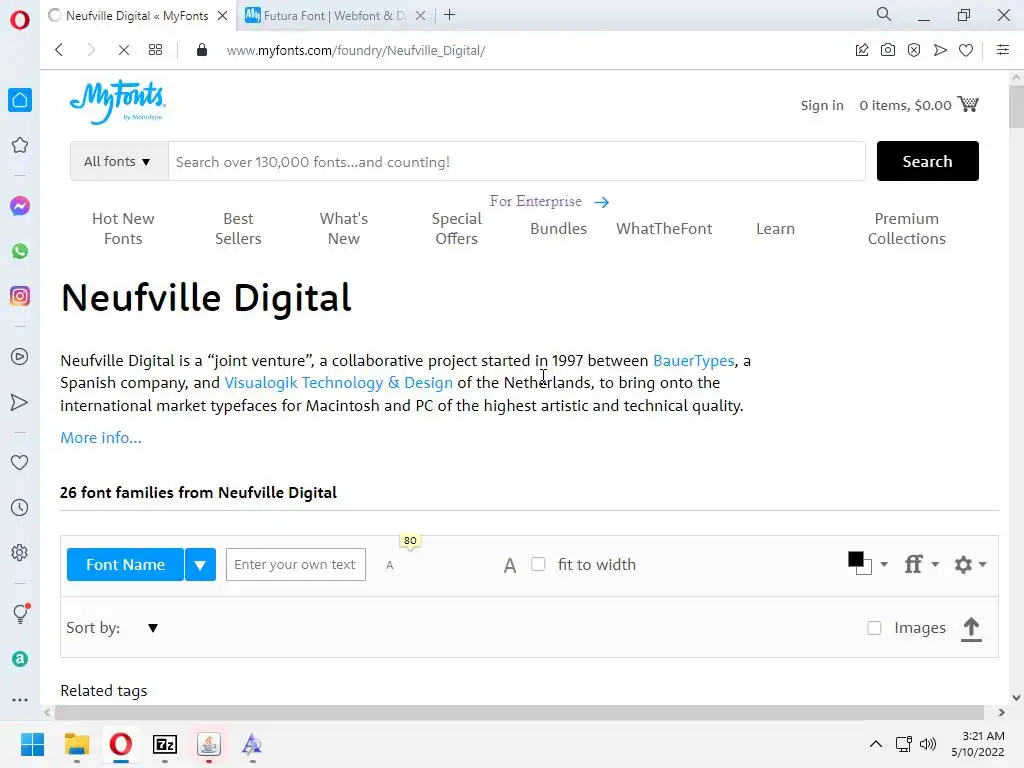Open tab search magnifier icon
Screen dimensions: 1024x768
click(884, 14)
